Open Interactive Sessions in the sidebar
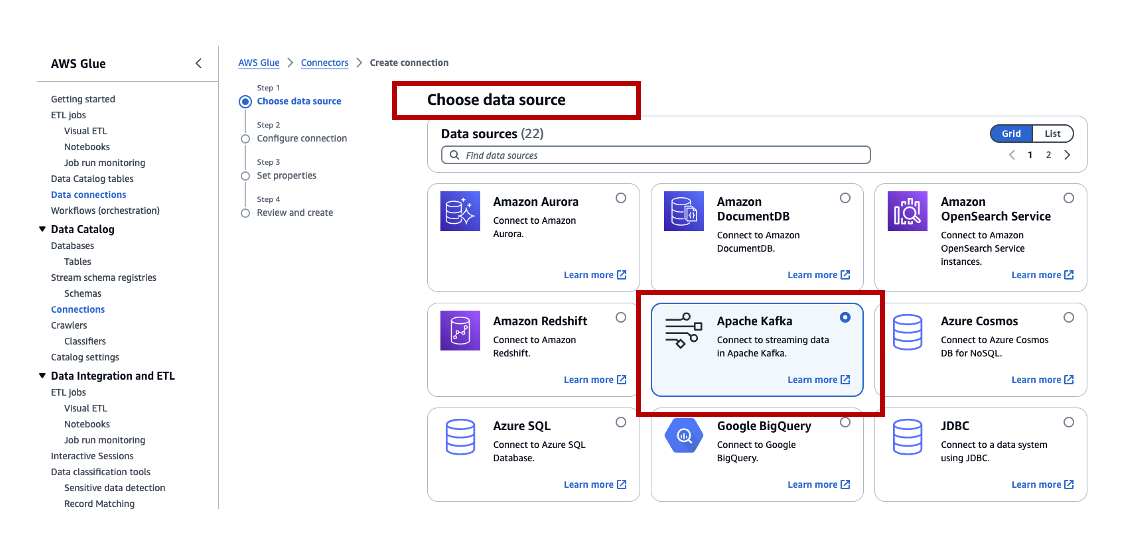Screen dimensions: 1132x545 (x=92, y=455)
